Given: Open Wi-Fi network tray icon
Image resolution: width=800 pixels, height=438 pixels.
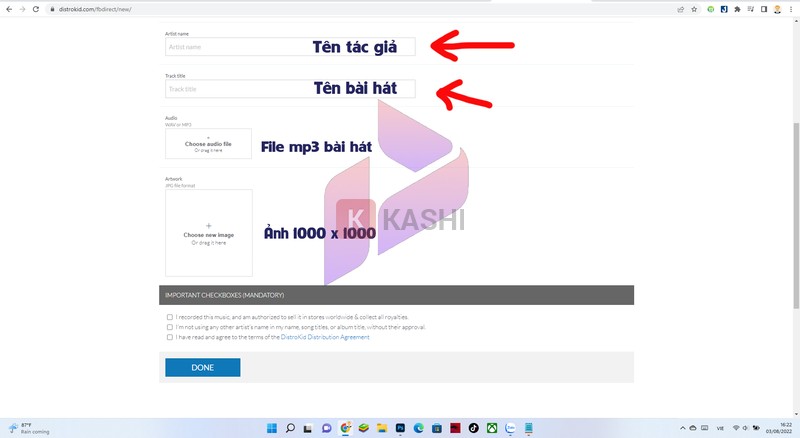Looking at the screenshot, I should [x=736, y=428].
